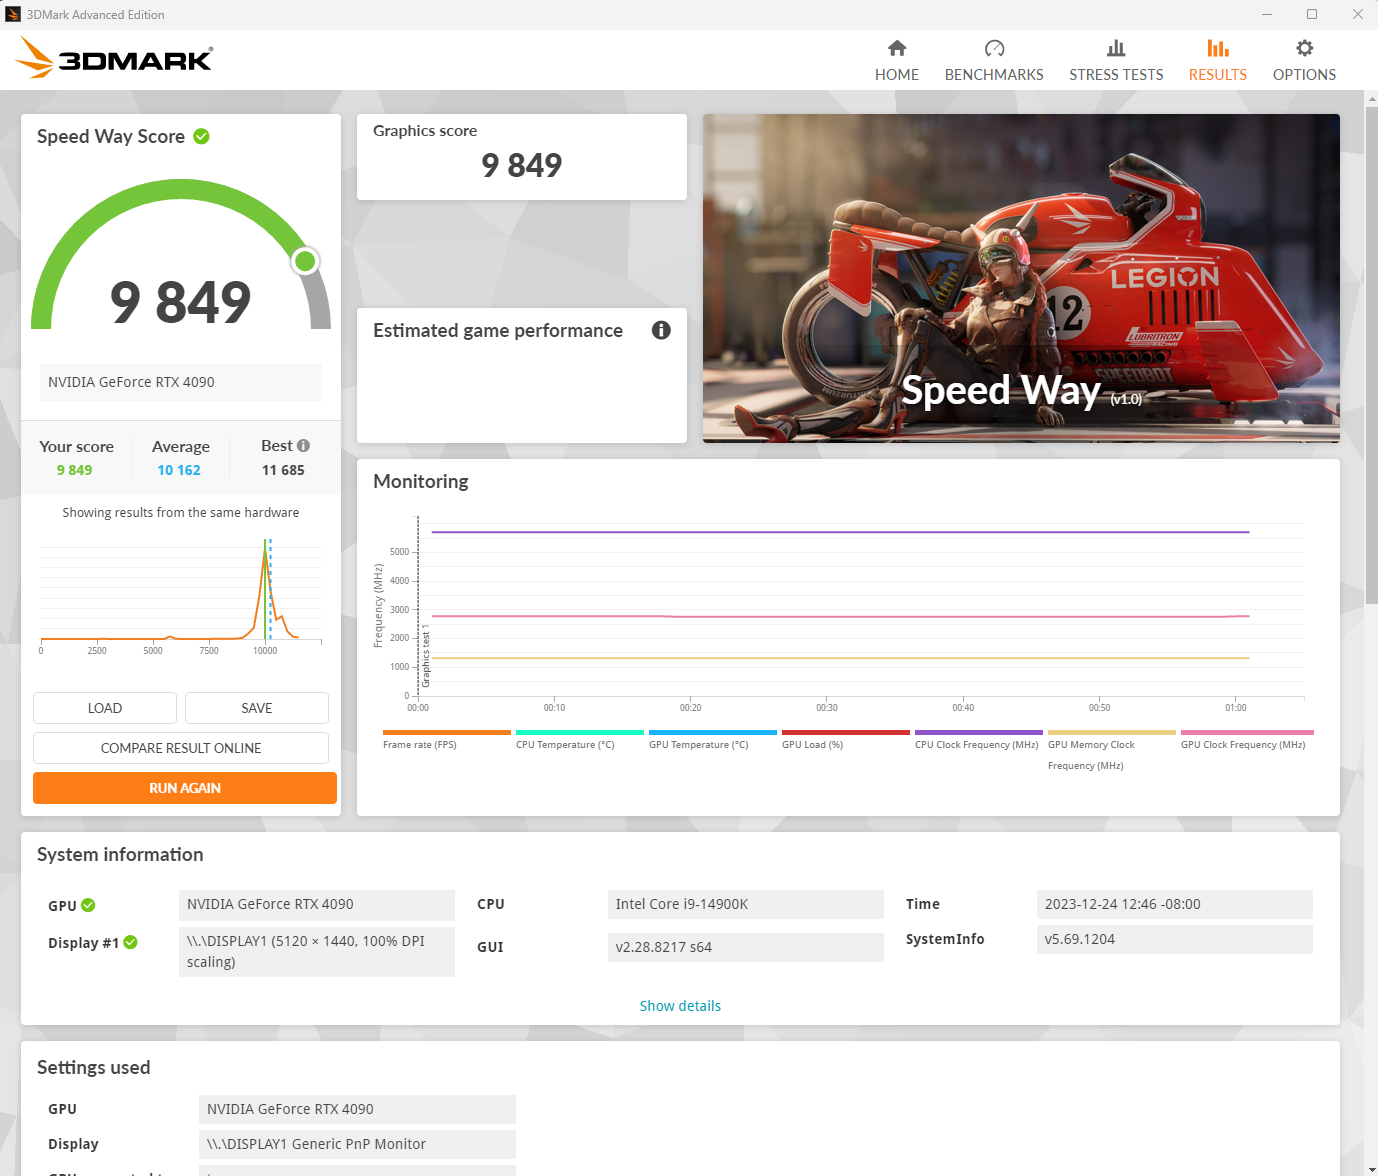Go to the STRESS TESTS tab
1378x1176 pixels.
(1116, 61)
